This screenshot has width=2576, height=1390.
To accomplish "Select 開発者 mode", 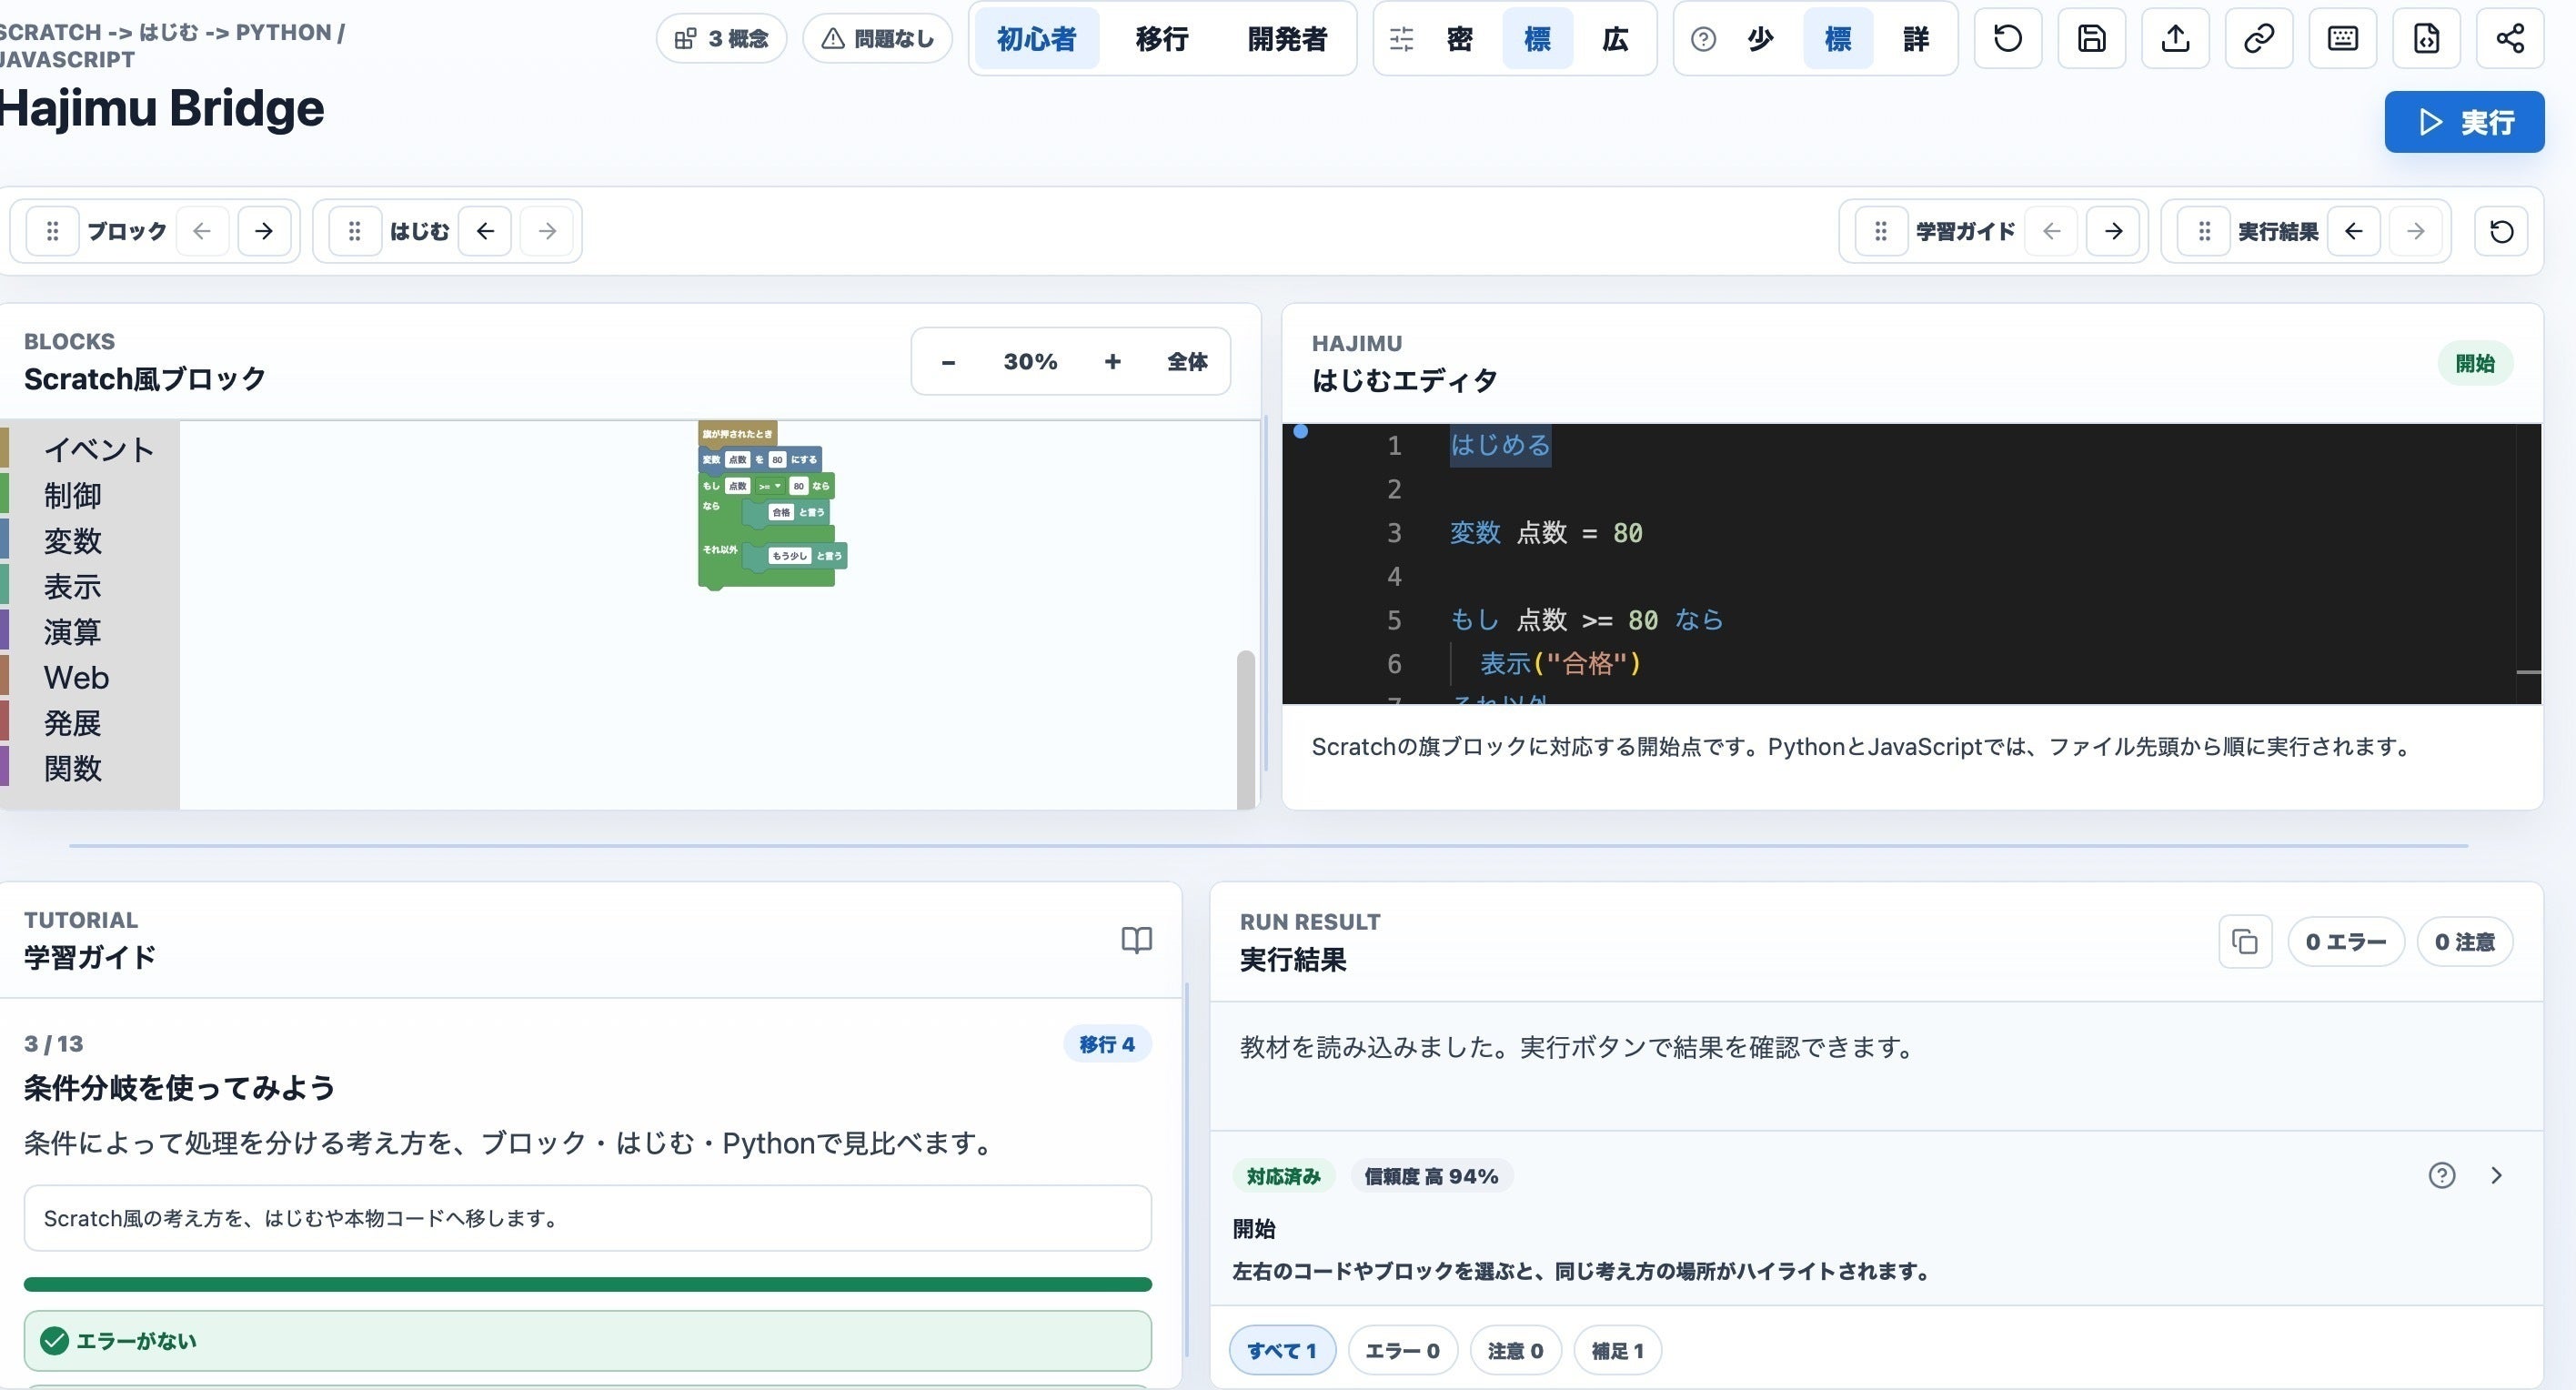I will point(1287,39).
